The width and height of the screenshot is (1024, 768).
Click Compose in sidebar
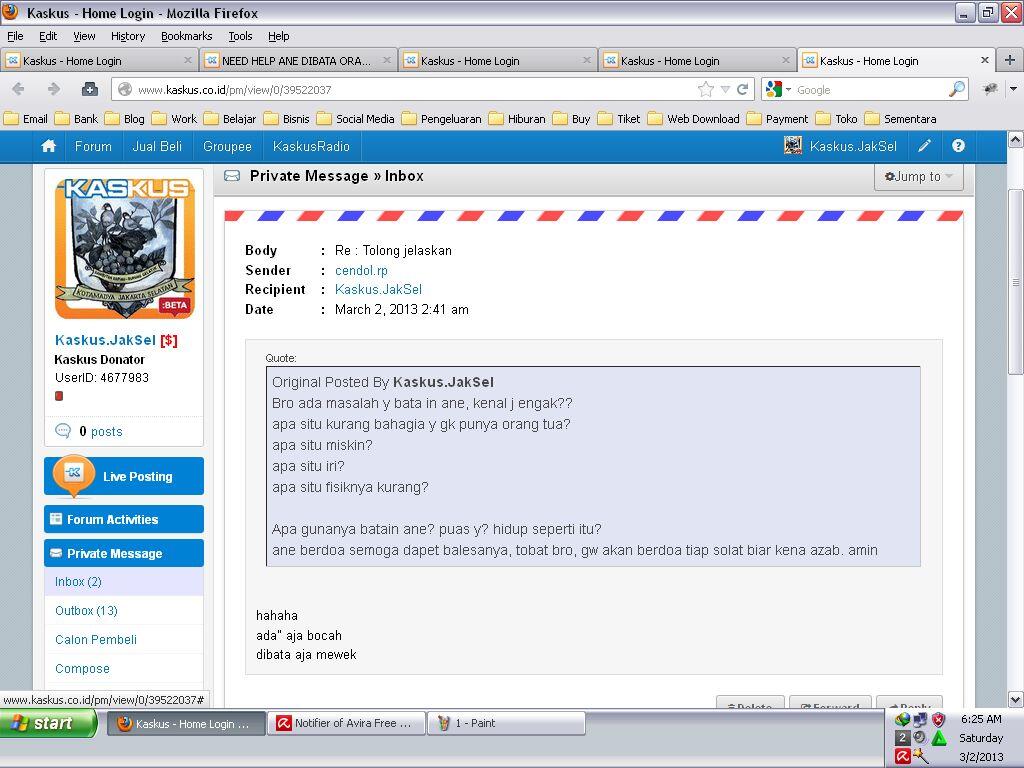pyautogui.click(x=82, y=668)
